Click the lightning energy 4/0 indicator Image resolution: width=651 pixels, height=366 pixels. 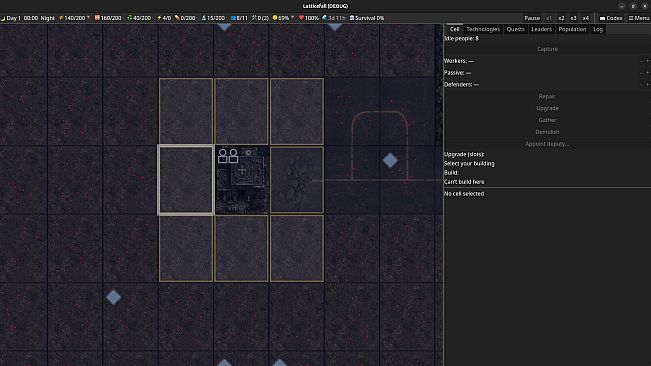pos(164,18)
